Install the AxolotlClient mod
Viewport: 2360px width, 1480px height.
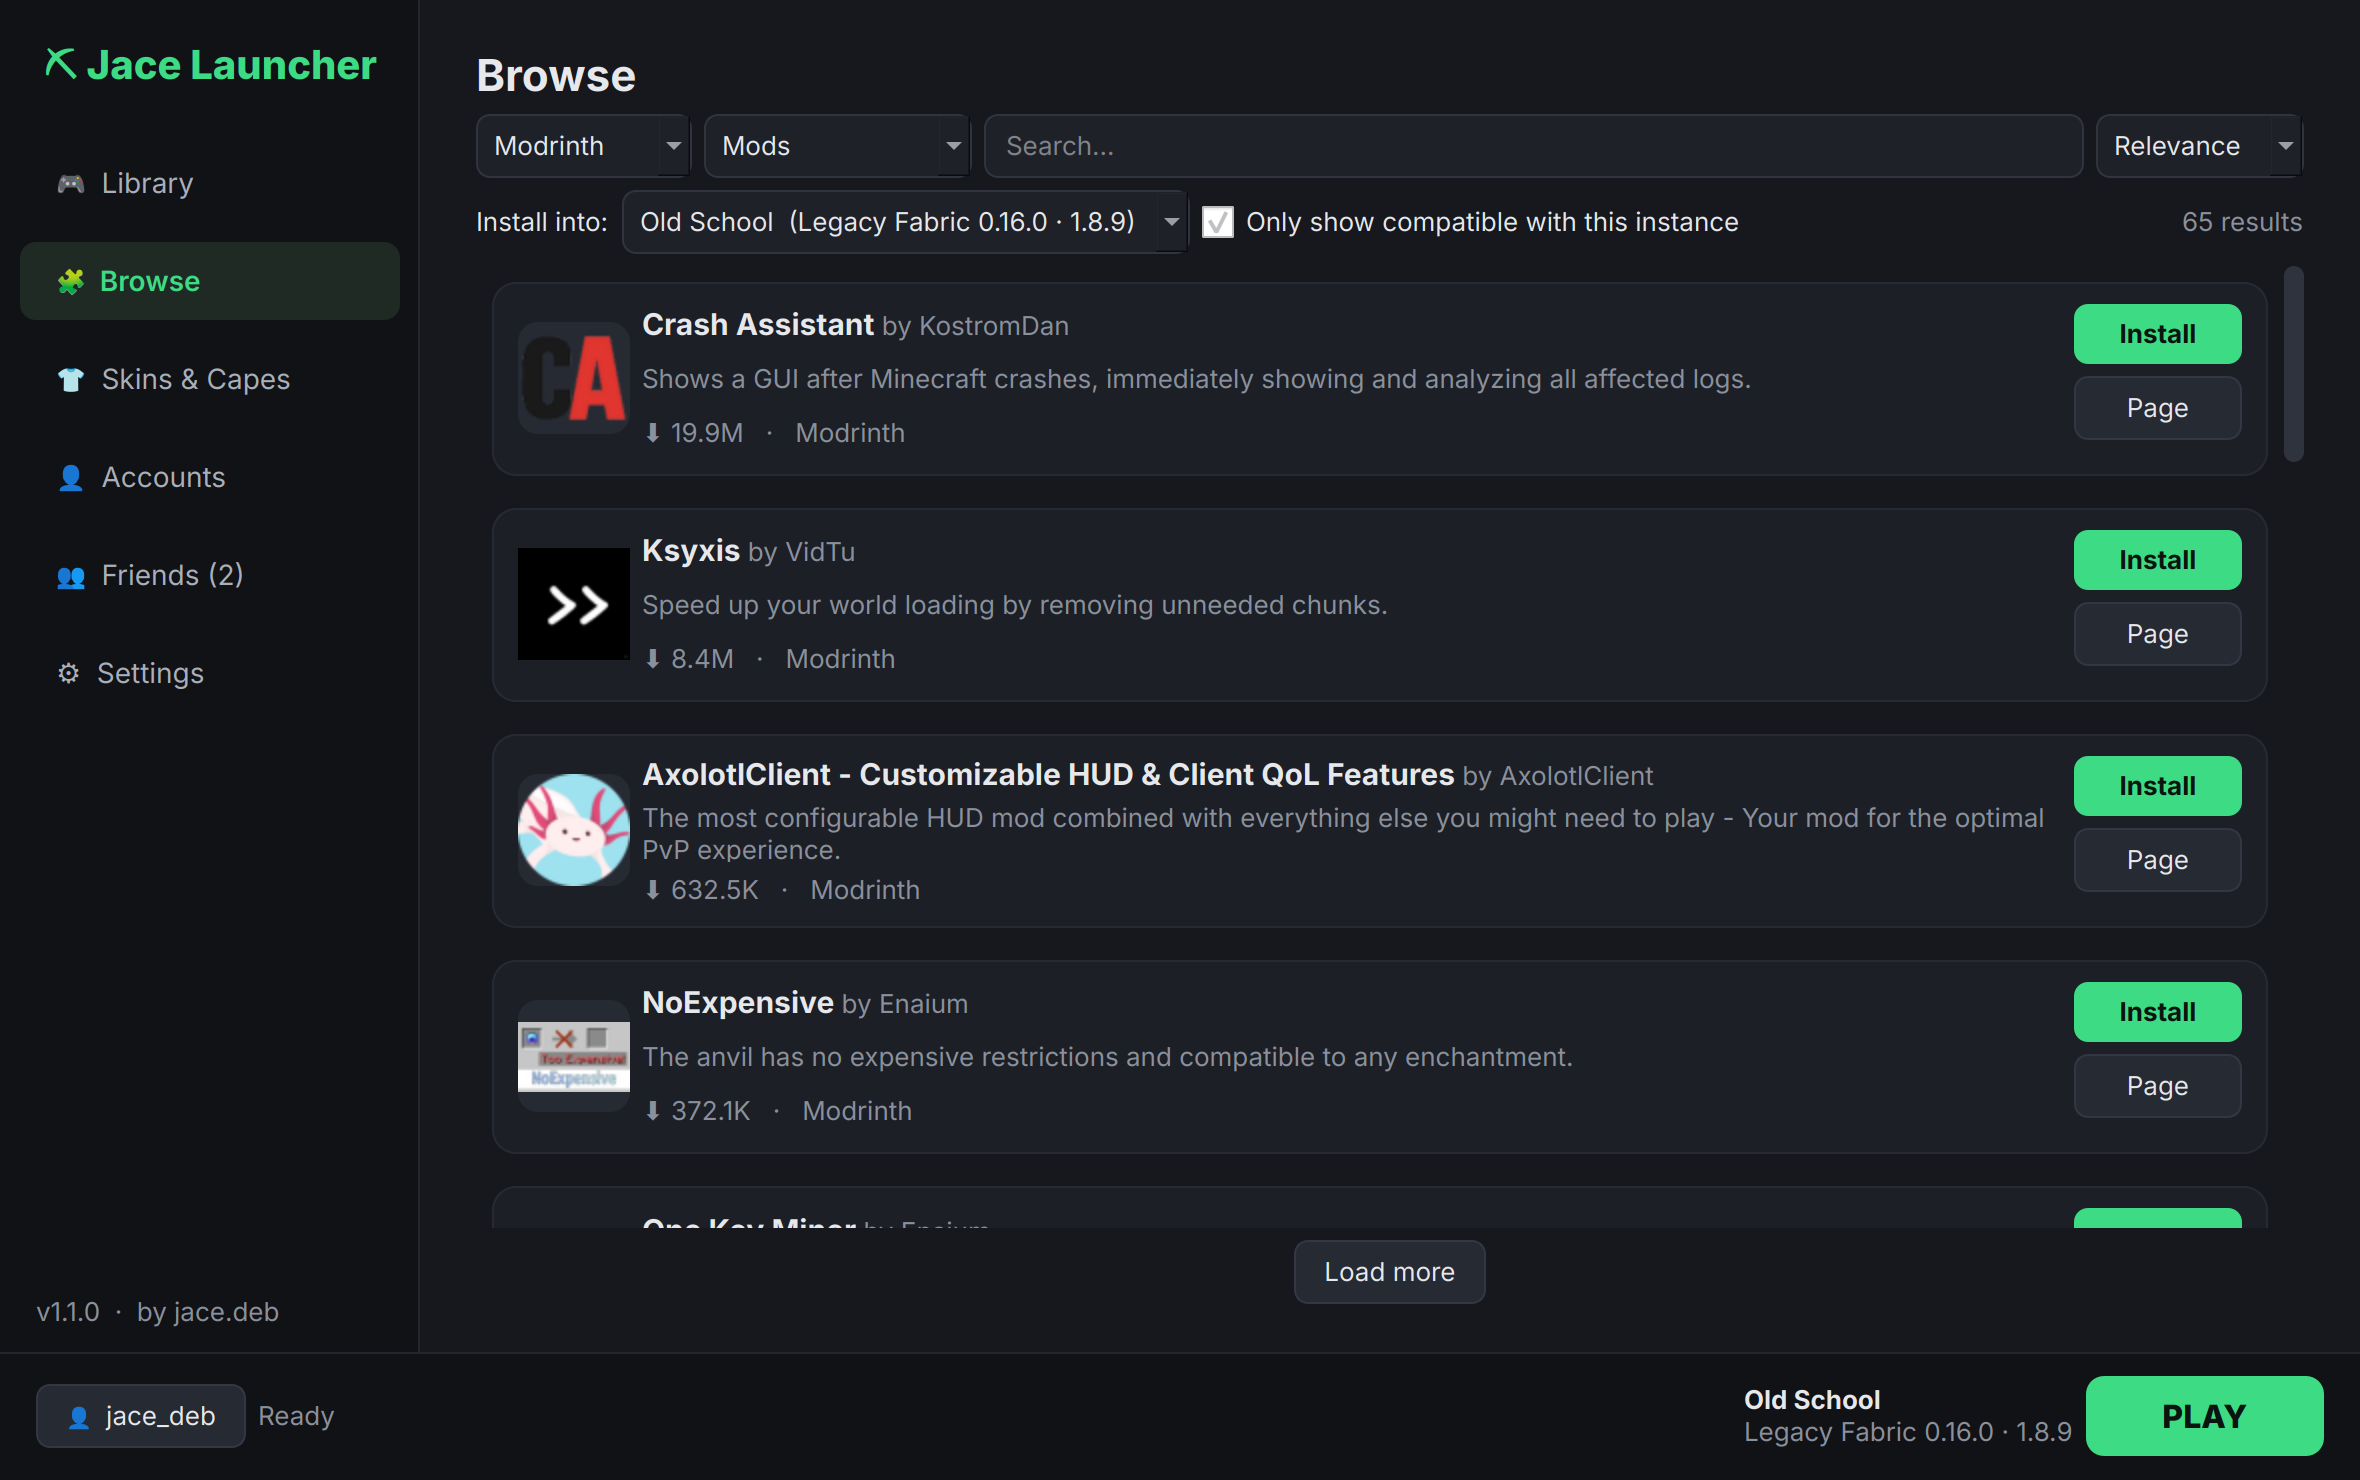(x=2157, y=786)
